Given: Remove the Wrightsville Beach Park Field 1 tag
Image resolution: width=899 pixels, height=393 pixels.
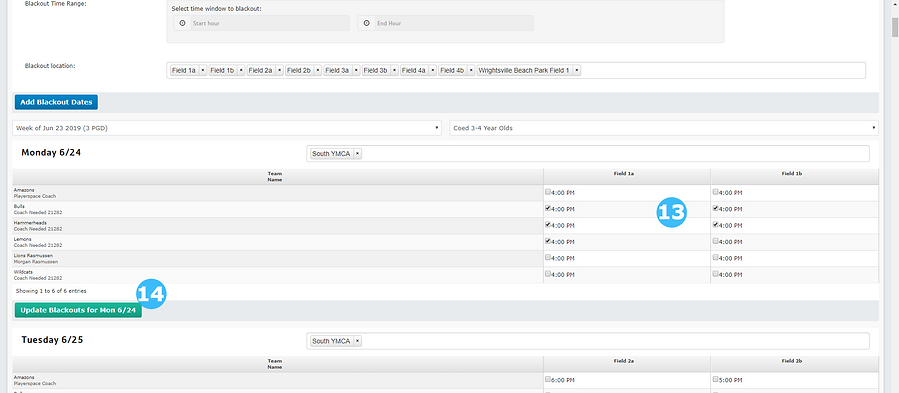Looking at the screenshot, I should point(576,70).
